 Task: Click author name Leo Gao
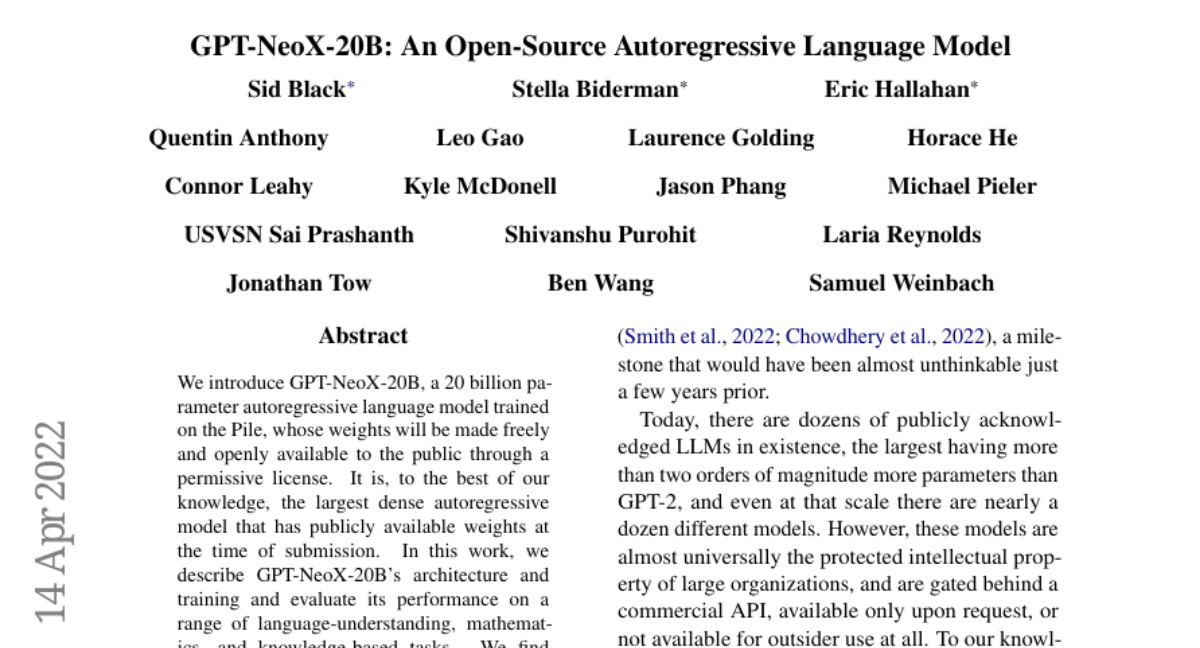[x=480, y=138]
